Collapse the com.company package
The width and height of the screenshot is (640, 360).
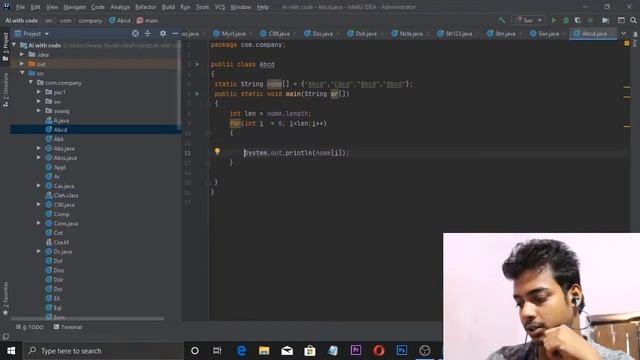point(31,82)
